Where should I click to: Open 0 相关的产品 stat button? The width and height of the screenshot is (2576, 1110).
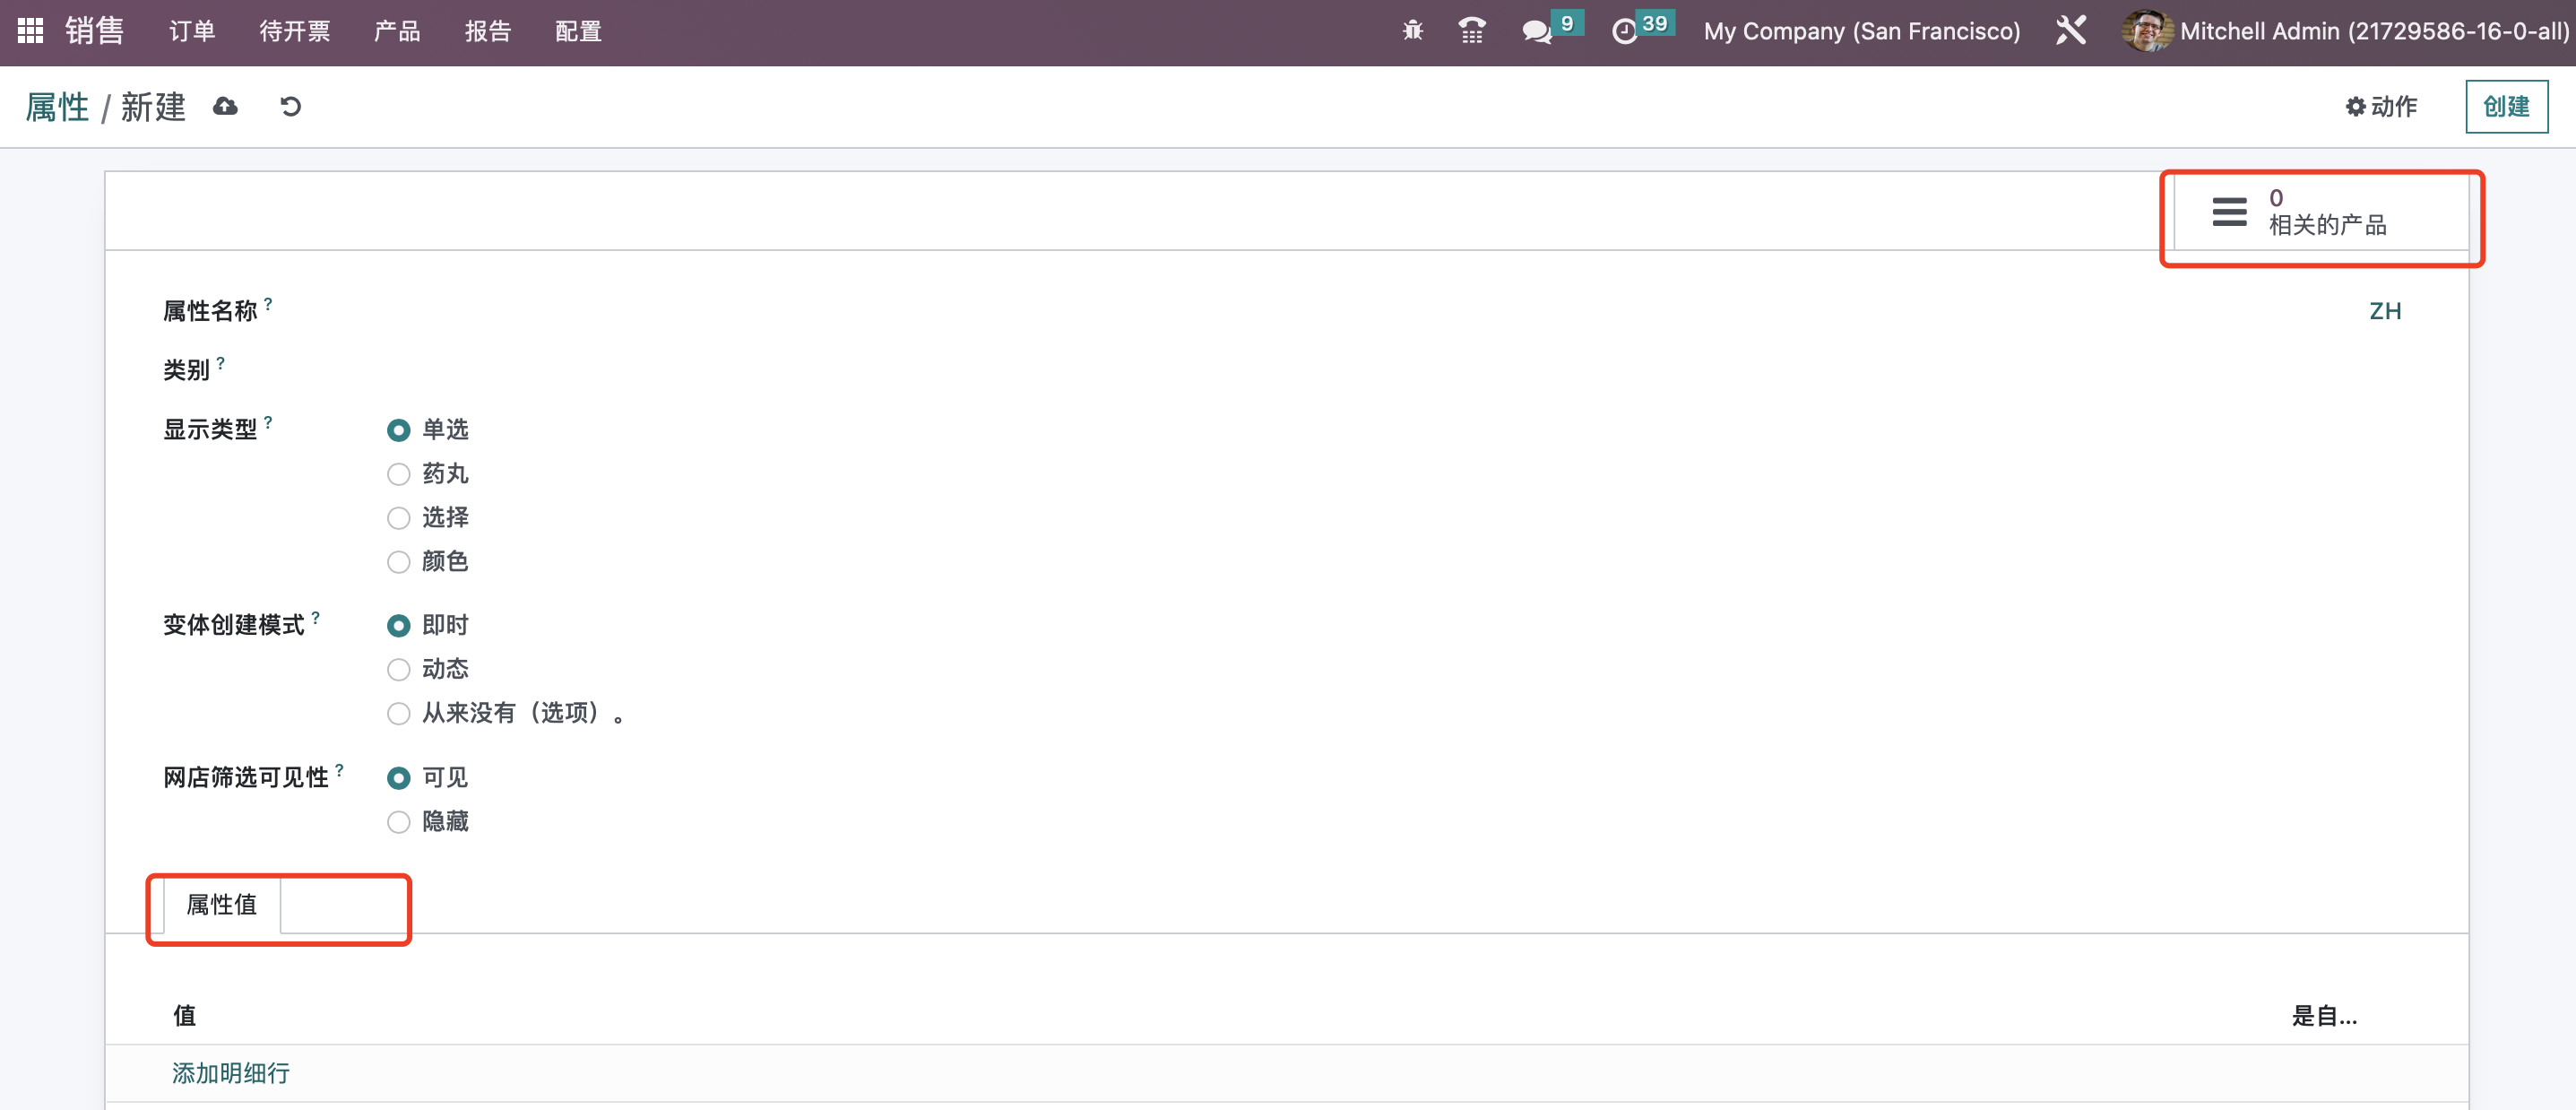(2321, 212)
